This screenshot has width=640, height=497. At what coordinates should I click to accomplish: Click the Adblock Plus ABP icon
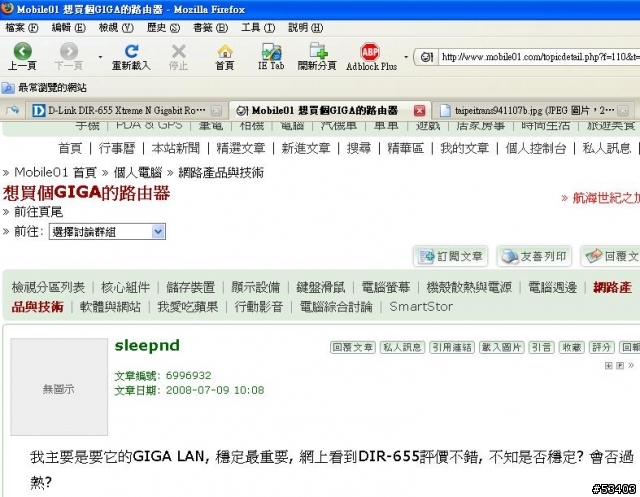[x=370, y=51]
